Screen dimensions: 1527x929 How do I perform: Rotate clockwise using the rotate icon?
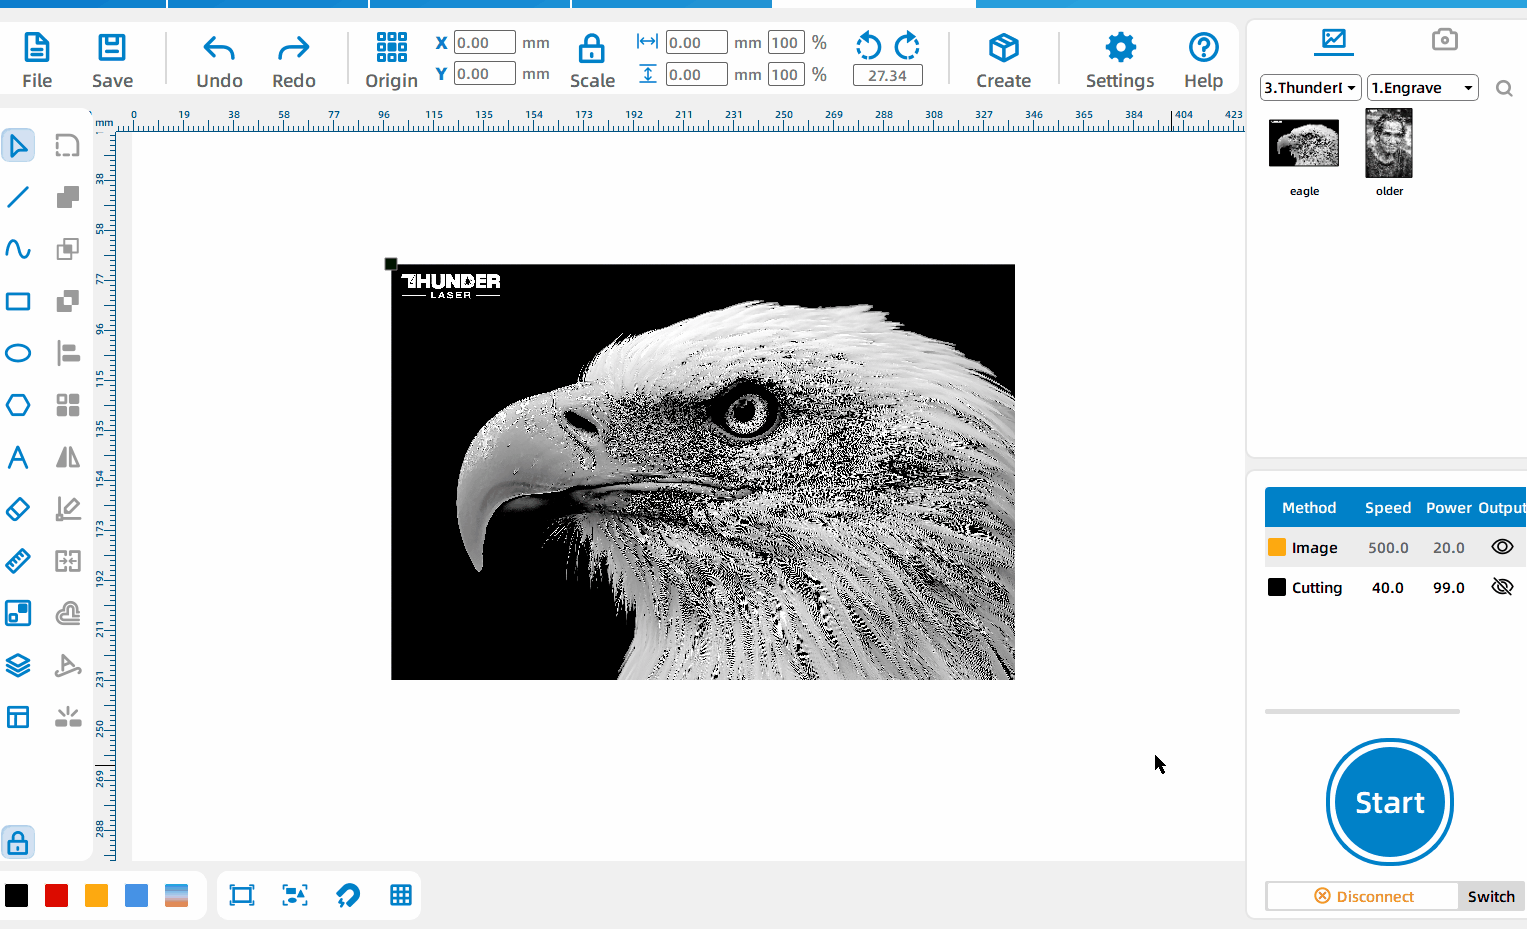(907, 45)
